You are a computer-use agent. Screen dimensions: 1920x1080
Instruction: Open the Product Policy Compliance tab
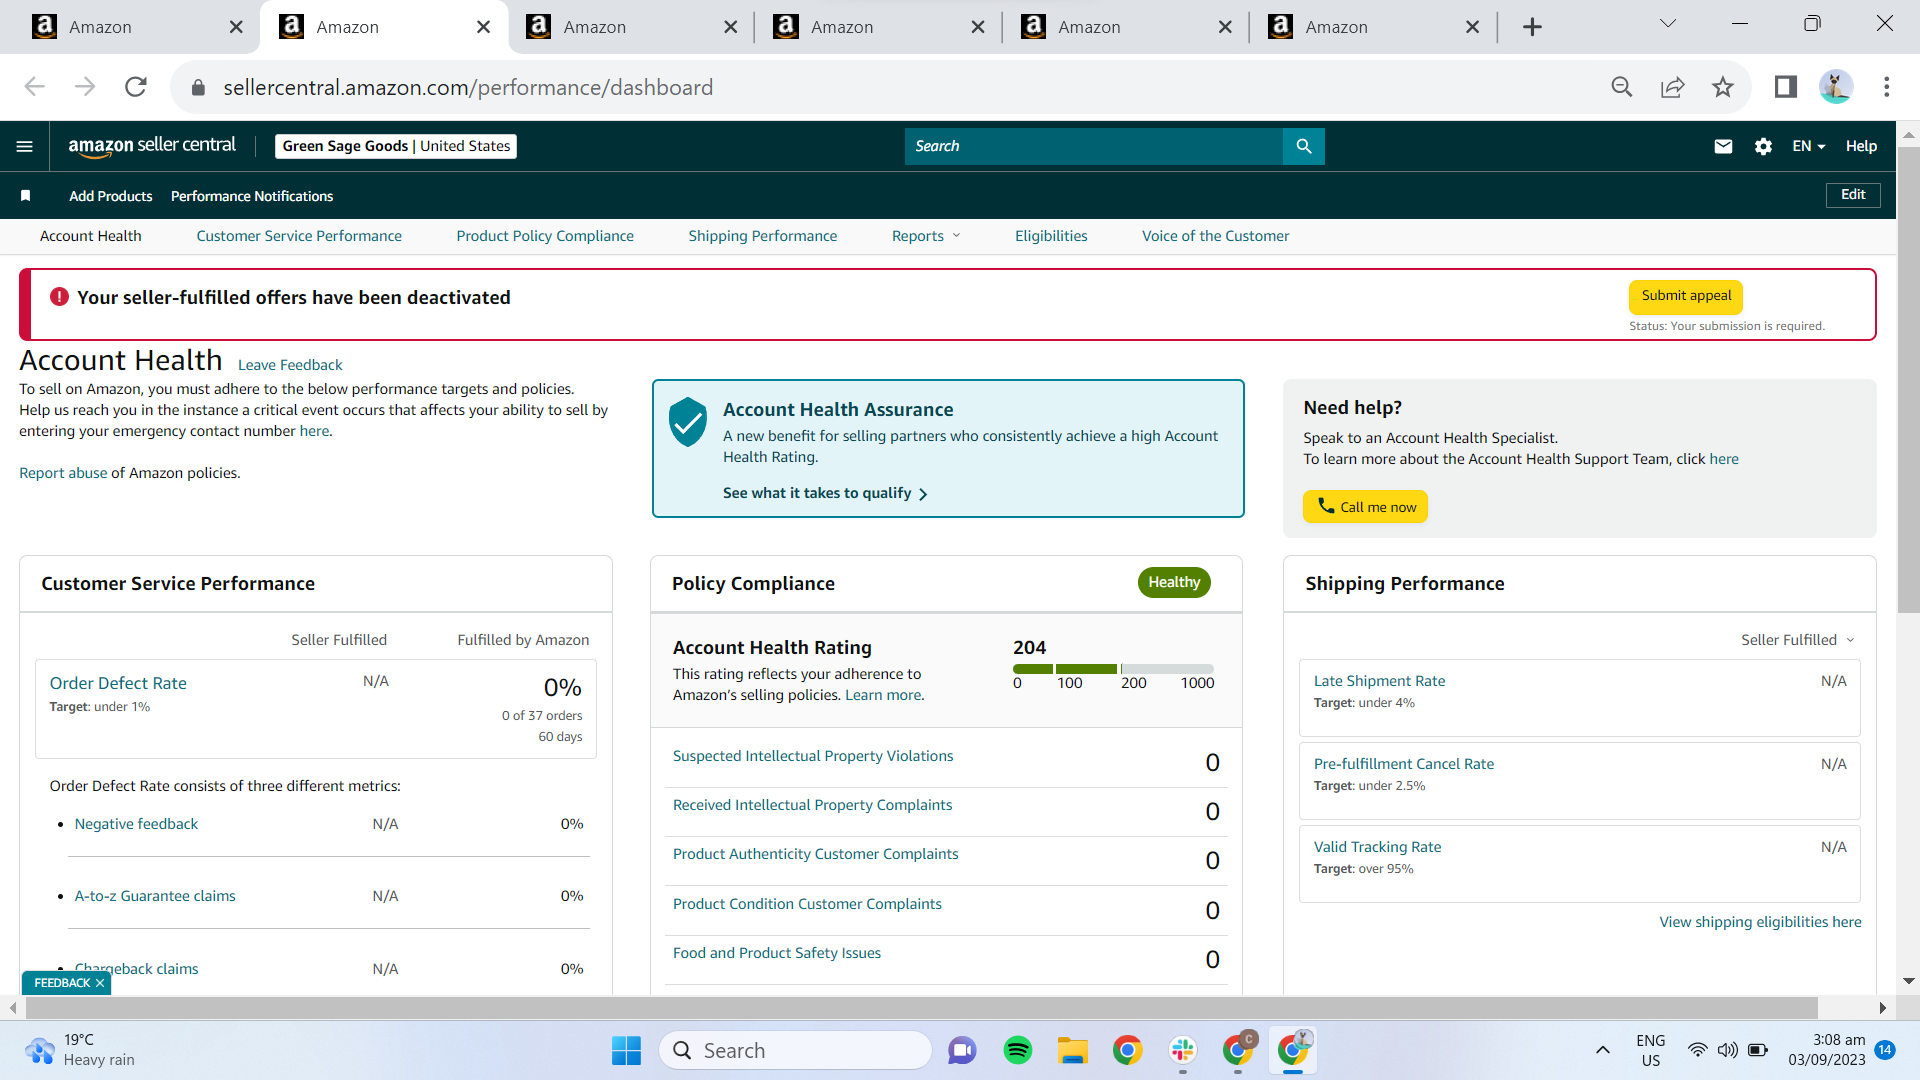(x=545, y=236)
